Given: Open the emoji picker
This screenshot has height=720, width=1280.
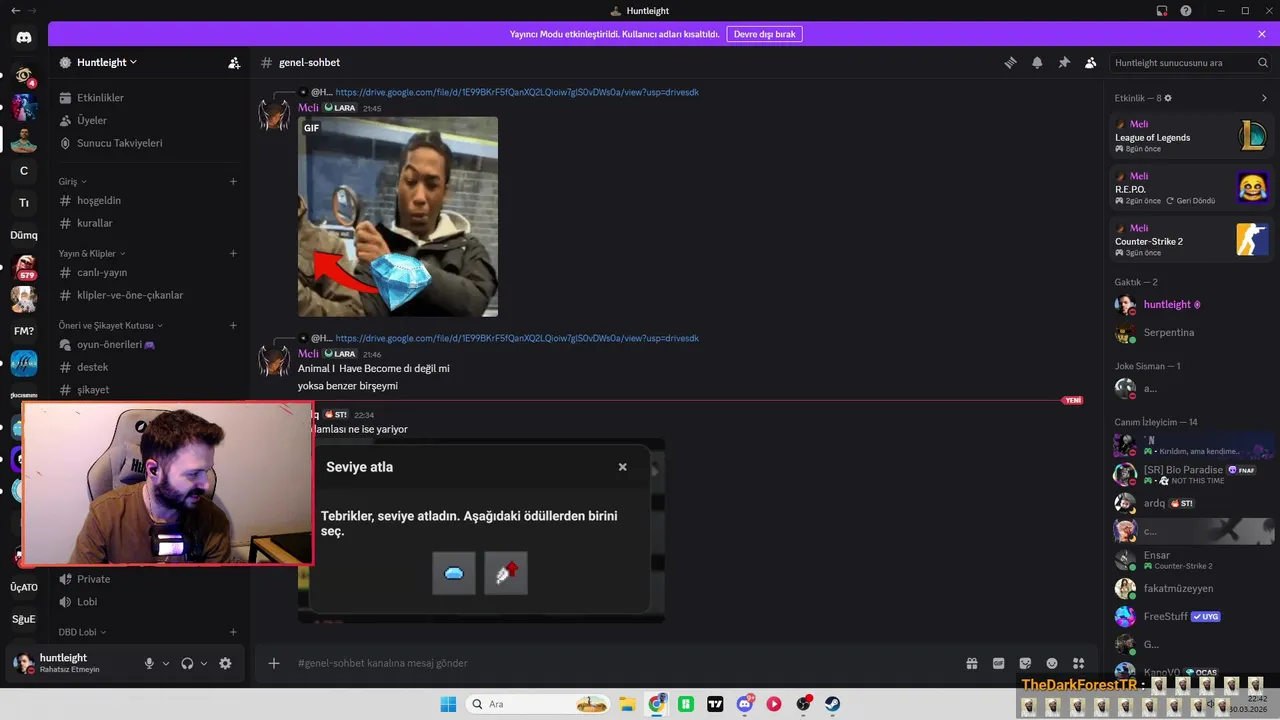Looking at the screenshot, I should [1052, 663].
